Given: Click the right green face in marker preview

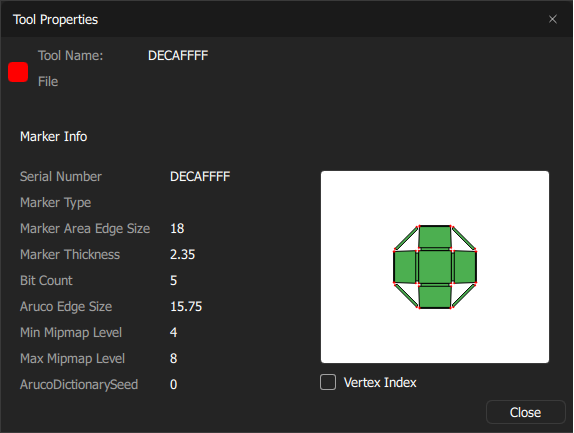Looking at the screenshot, I should pyautogui.click(x=465, y=267).
